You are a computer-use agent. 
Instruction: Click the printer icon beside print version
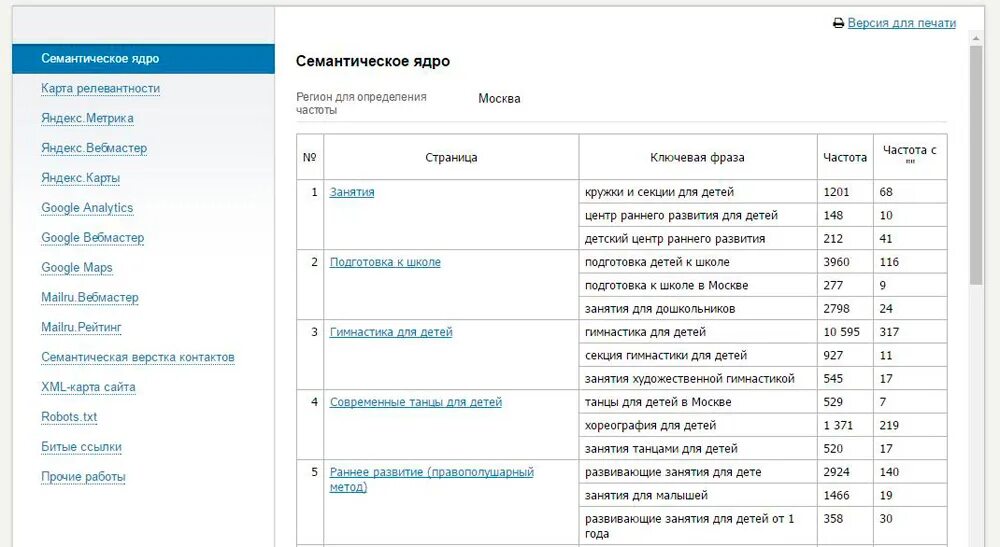coord(838,24)
